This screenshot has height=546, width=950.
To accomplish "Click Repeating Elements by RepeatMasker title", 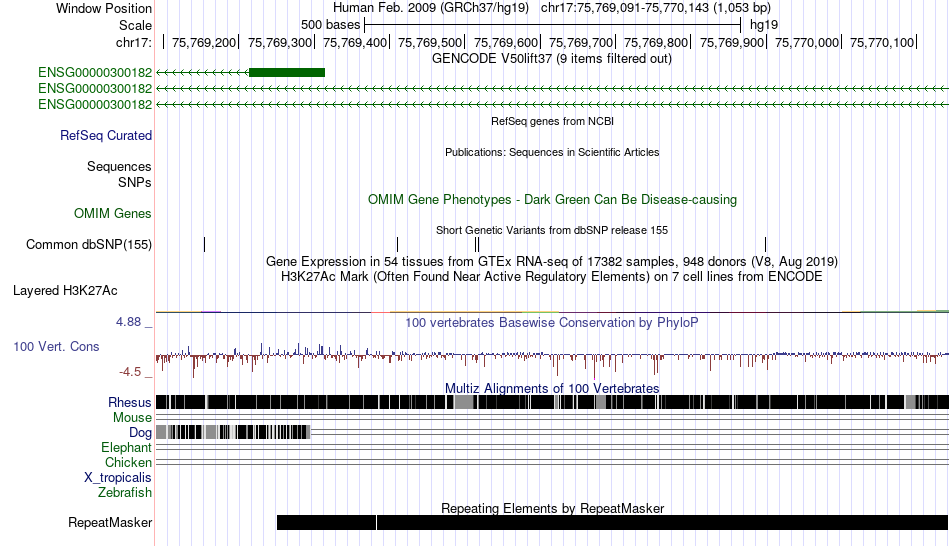I will click(553, 508).
